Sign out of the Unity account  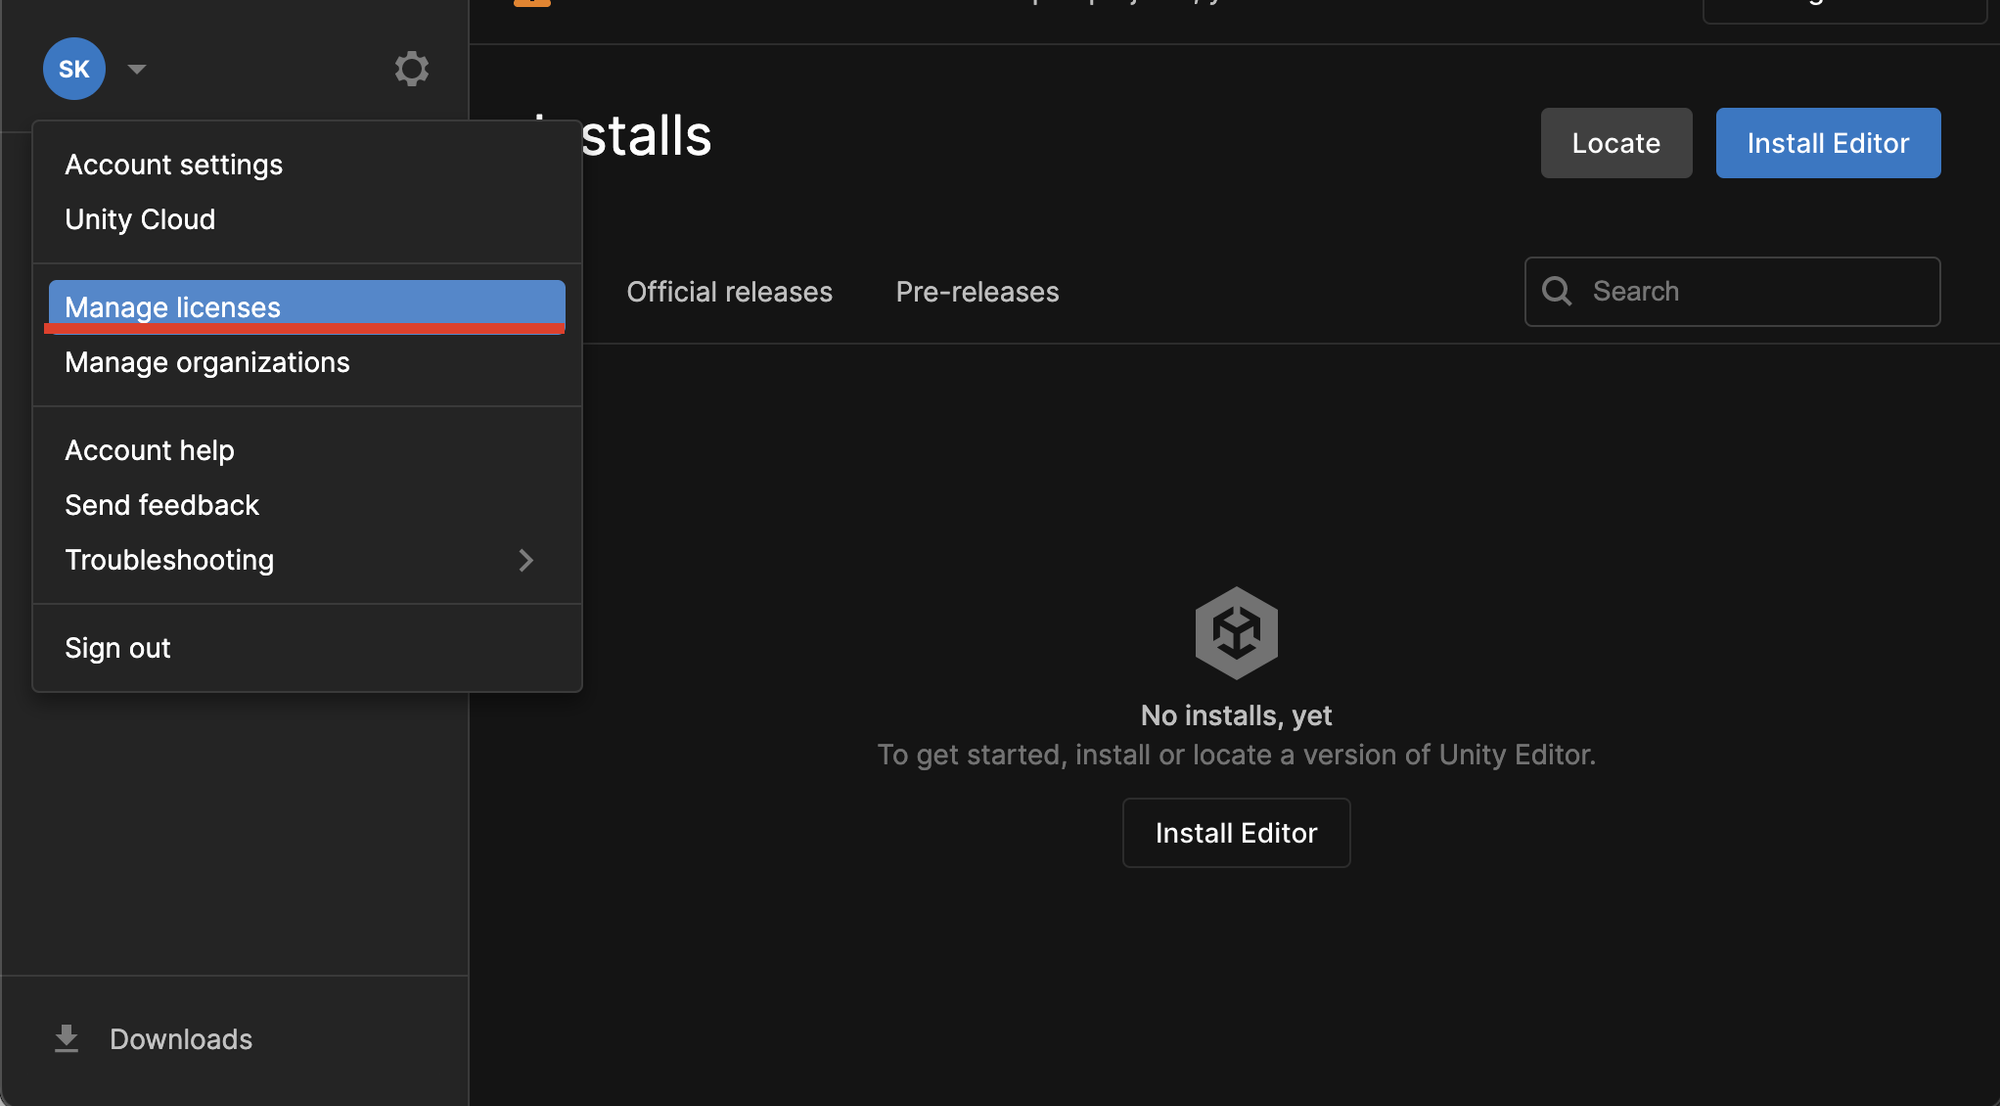click(x=307, y=648)
